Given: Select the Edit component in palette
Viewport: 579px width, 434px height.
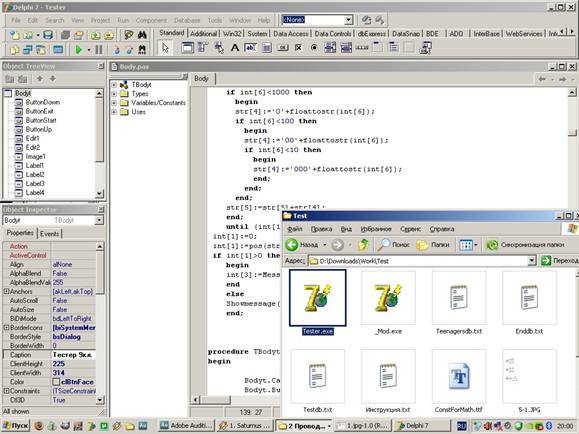Looking at the screenshot, I should [x=250, y=48].
